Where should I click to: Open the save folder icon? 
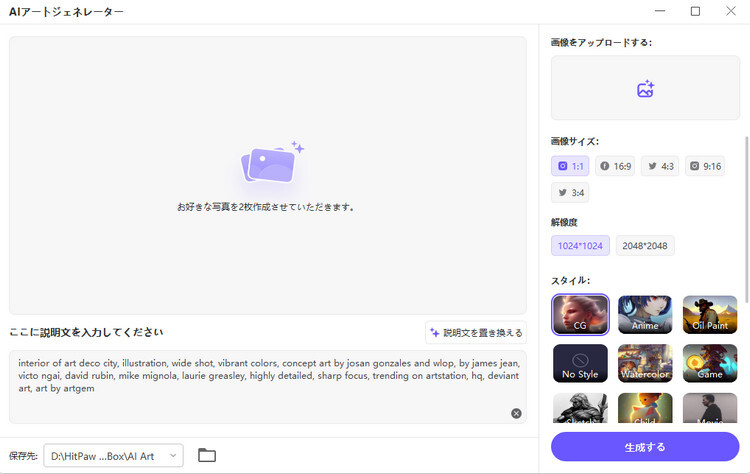(x=207, y=455)
